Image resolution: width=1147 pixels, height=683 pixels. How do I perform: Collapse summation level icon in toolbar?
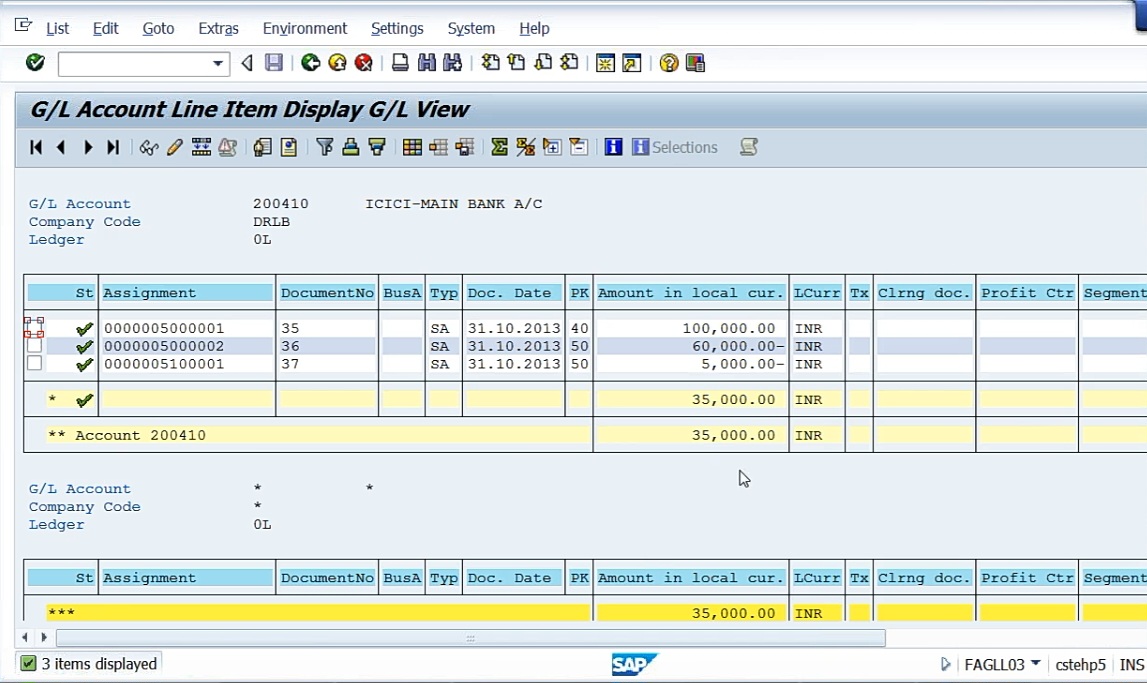coord(578,147)
